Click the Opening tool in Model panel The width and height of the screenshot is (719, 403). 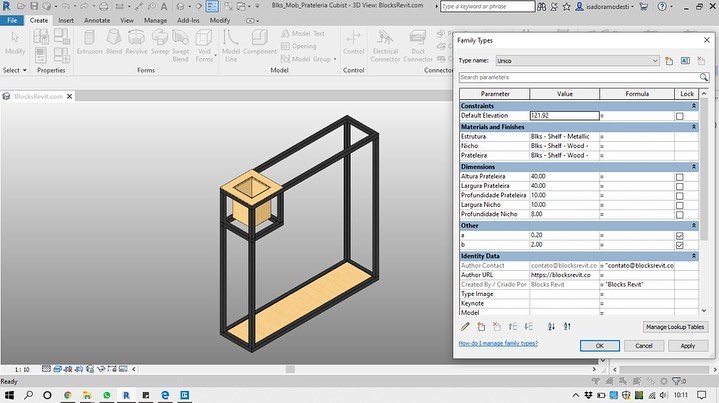299,46
